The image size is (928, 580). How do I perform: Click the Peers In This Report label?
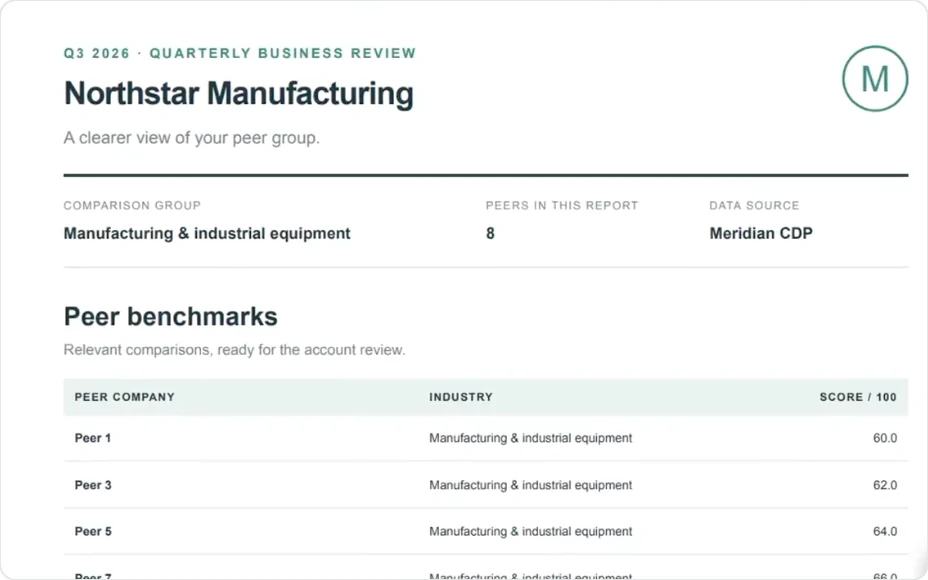tap(562, 205)
